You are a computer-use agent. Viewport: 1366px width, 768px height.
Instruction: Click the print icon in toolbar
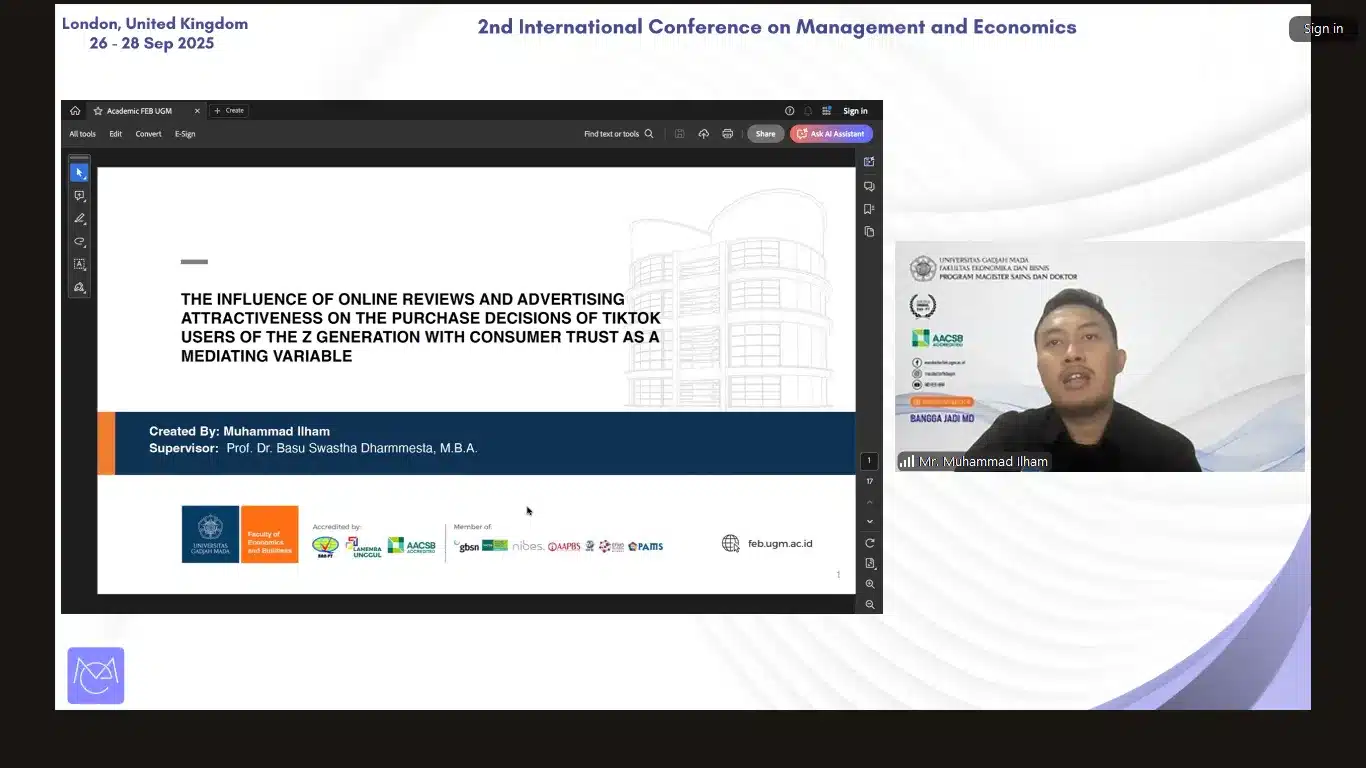727,134
